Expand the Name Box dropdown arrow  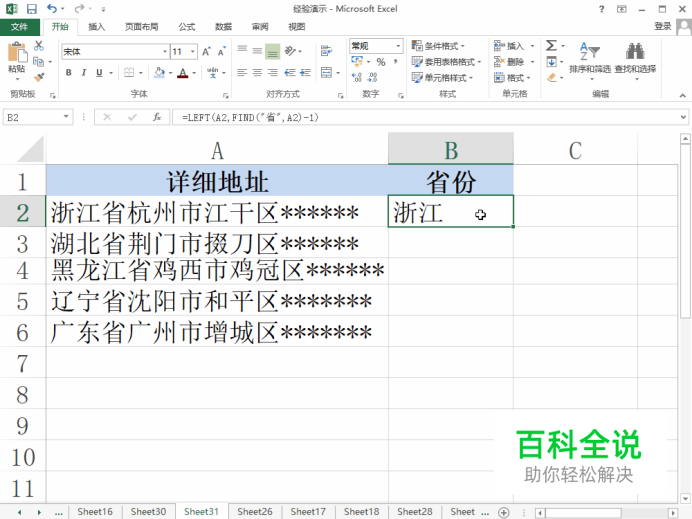66,117
